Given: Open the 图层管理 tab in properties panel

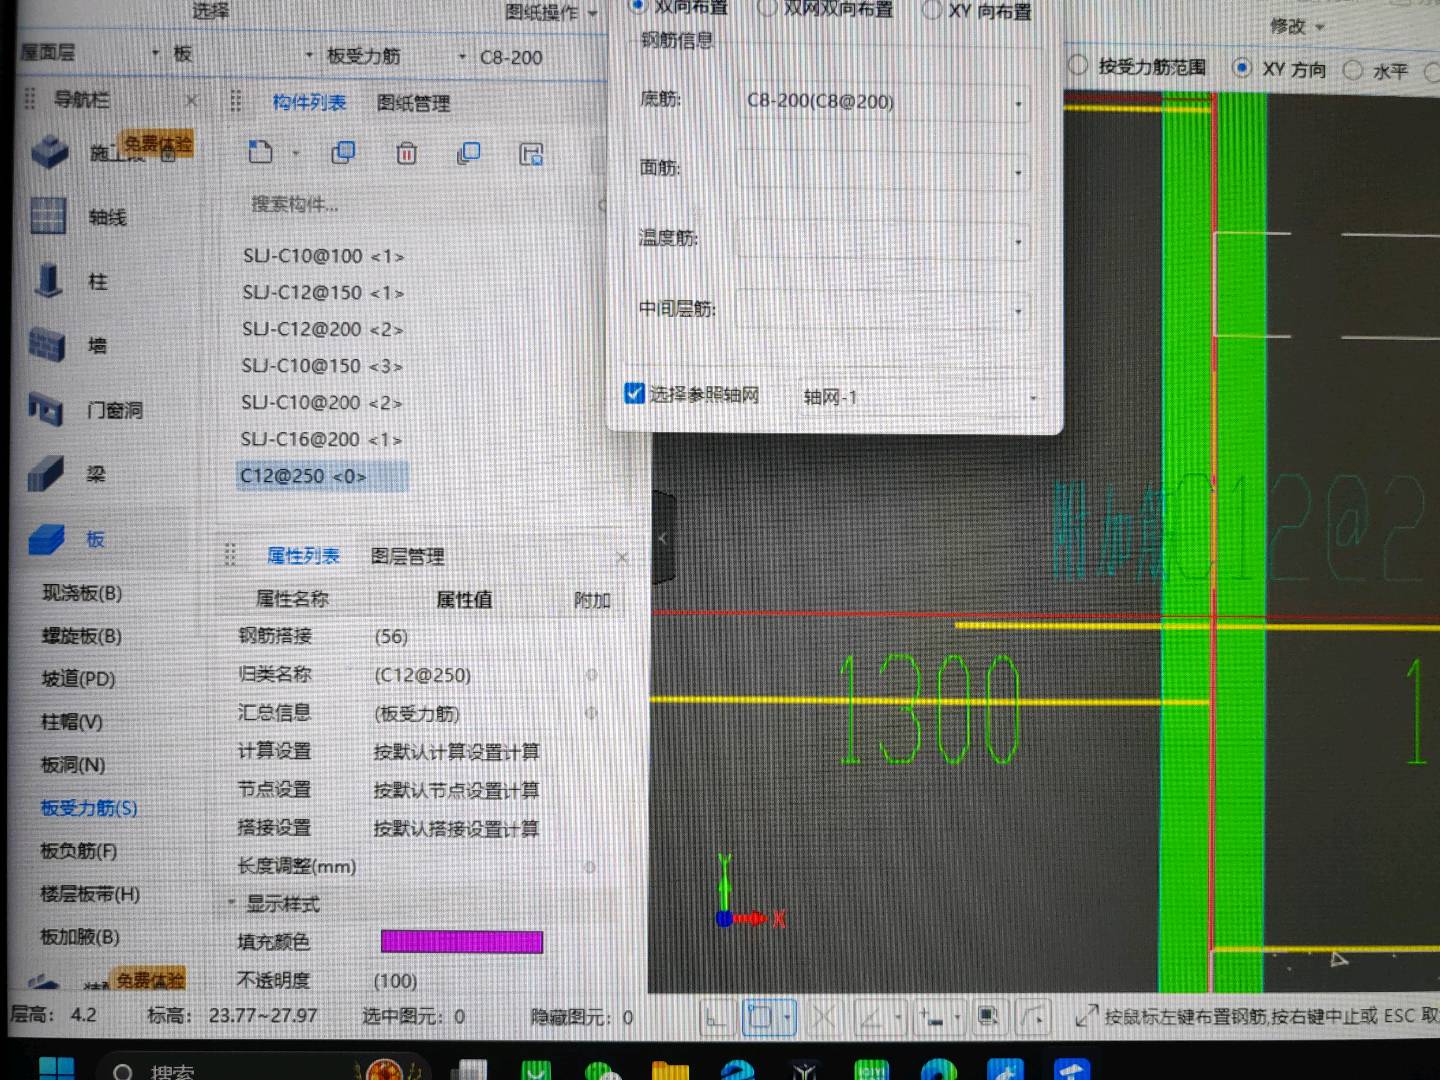Looking at the screenshot, I should coord(406,556).
